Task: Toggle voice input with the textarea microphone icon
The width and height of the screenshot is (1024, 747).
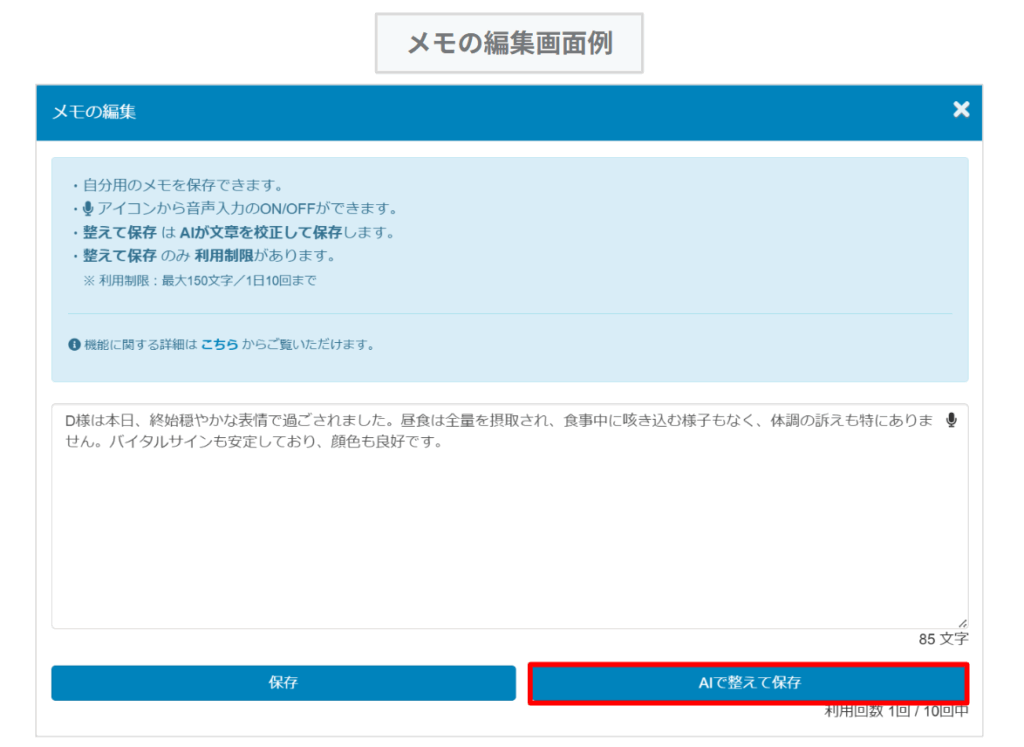Action: (951, 421)
